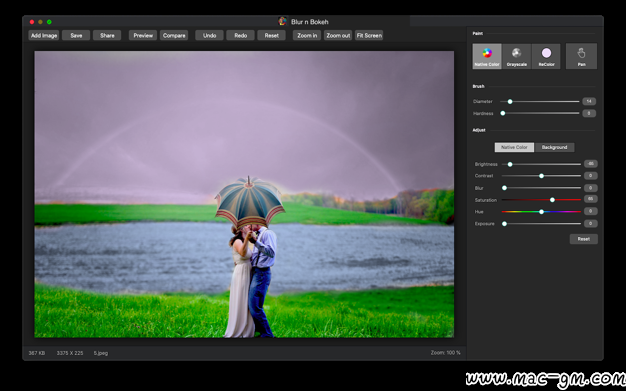Click the Contrast value field
Image resolution: width=626 pixels, height=391 pixels.
(590, 176)
